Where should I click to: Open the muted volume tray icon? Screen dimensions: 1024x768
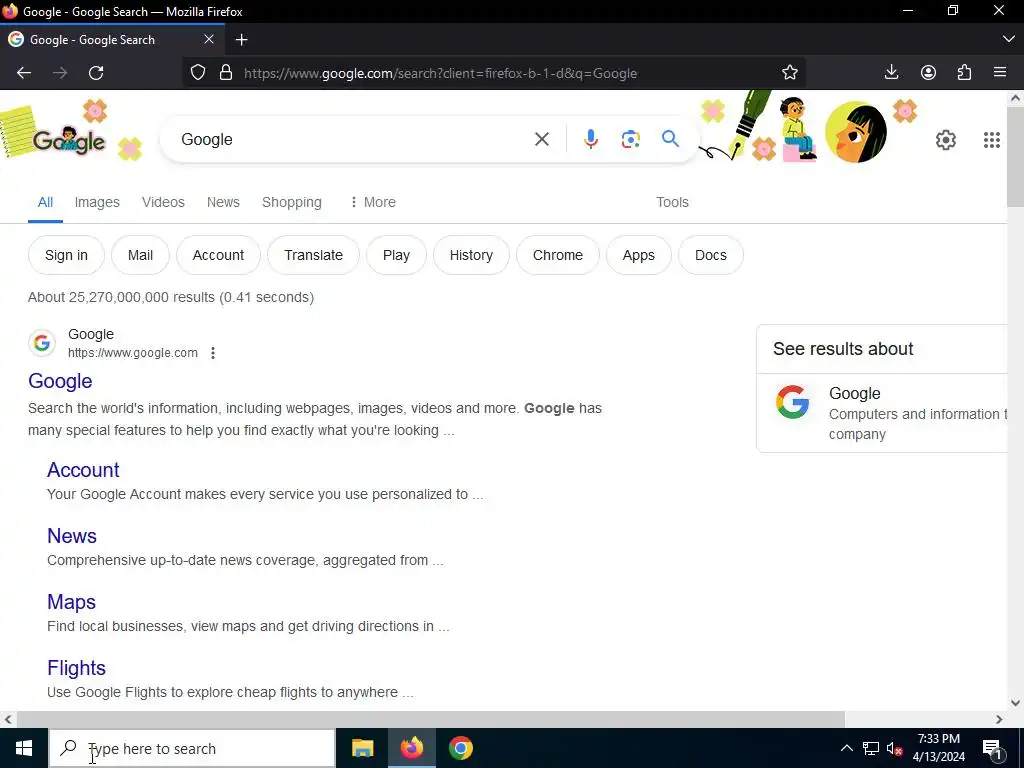[894, 748]
